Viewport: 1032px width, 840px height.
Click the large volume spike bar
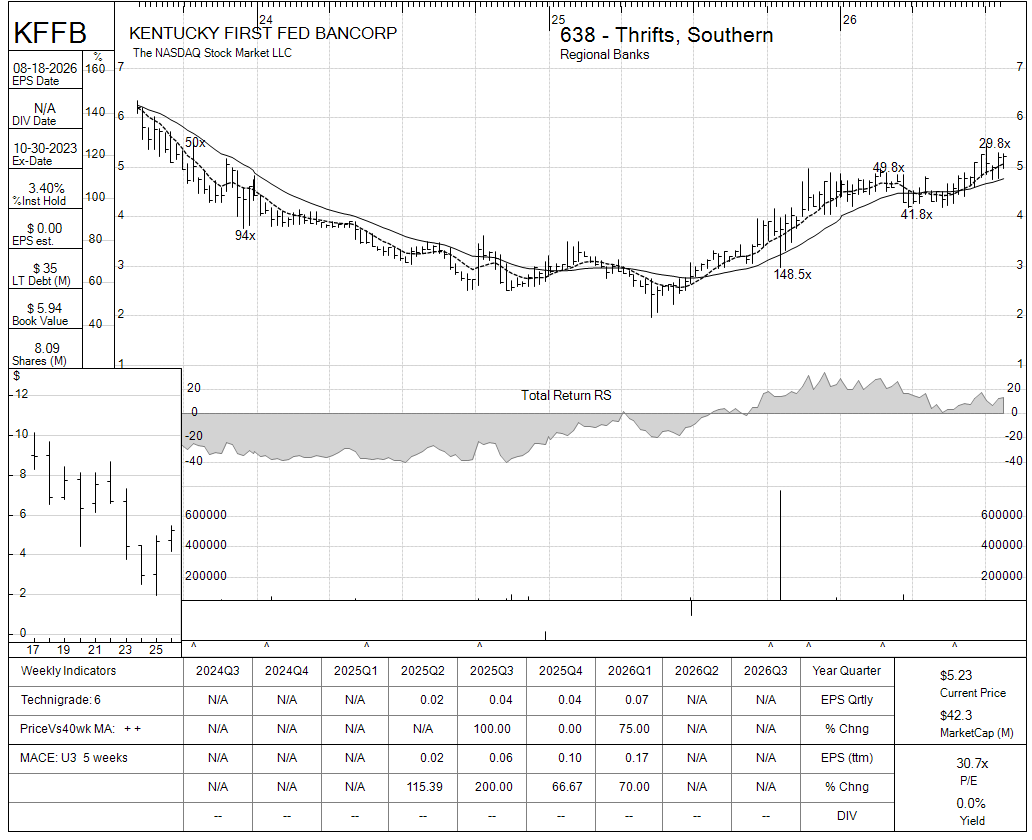pos(781,545)
